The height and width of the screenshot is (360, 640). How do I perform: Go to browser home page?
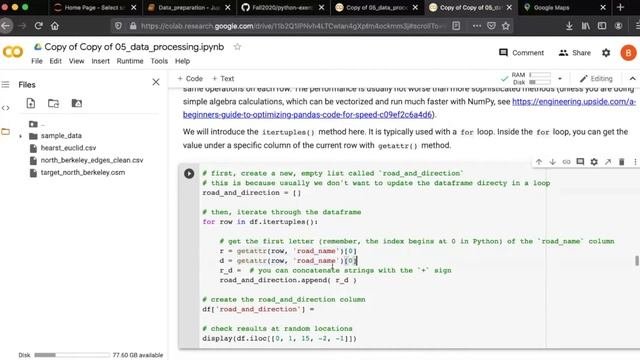(55, 26)
